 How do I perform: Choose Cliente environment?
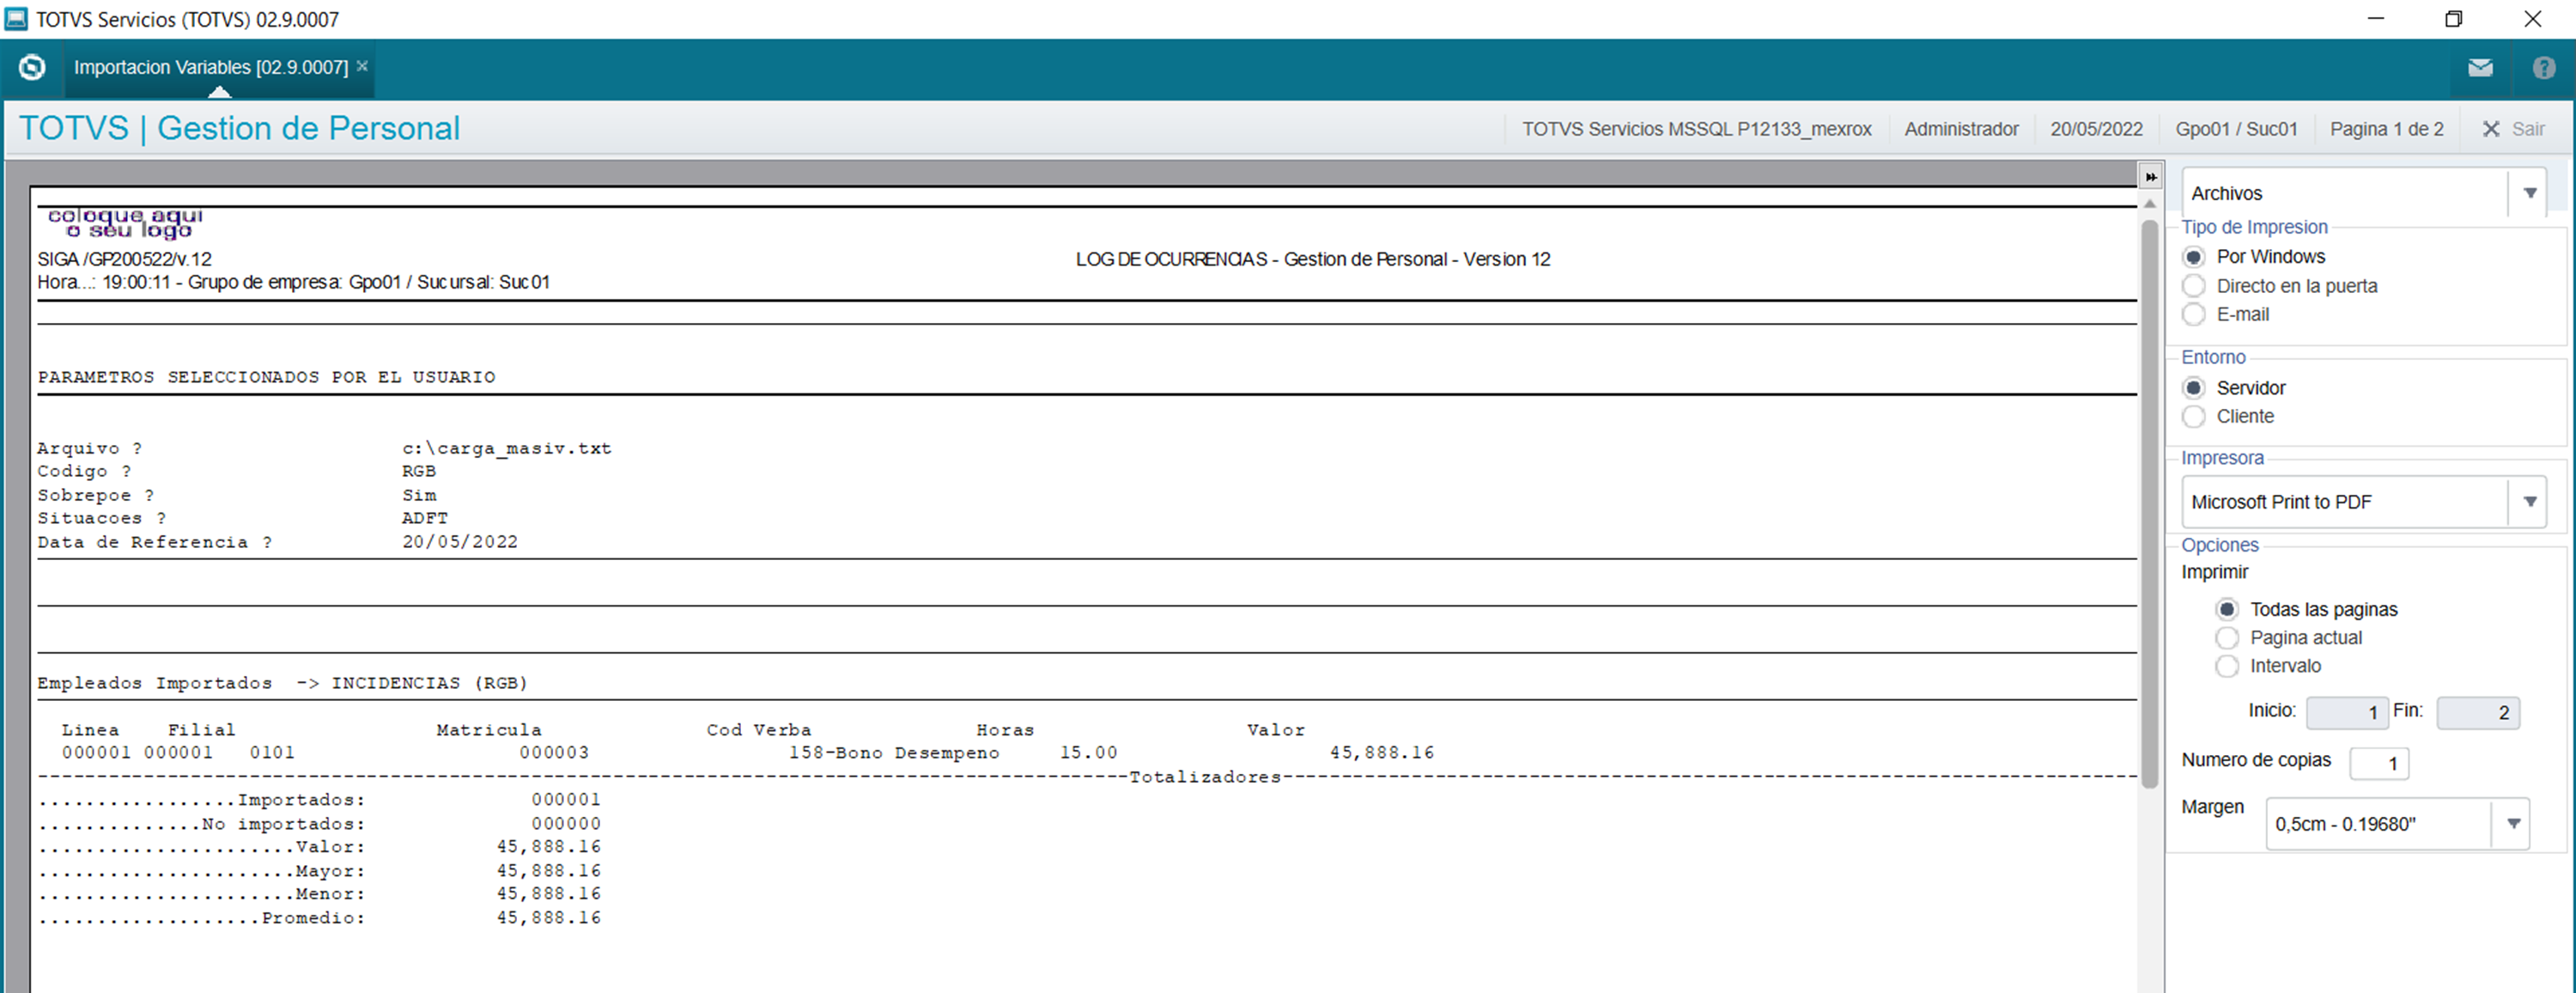click(2194, 416)
